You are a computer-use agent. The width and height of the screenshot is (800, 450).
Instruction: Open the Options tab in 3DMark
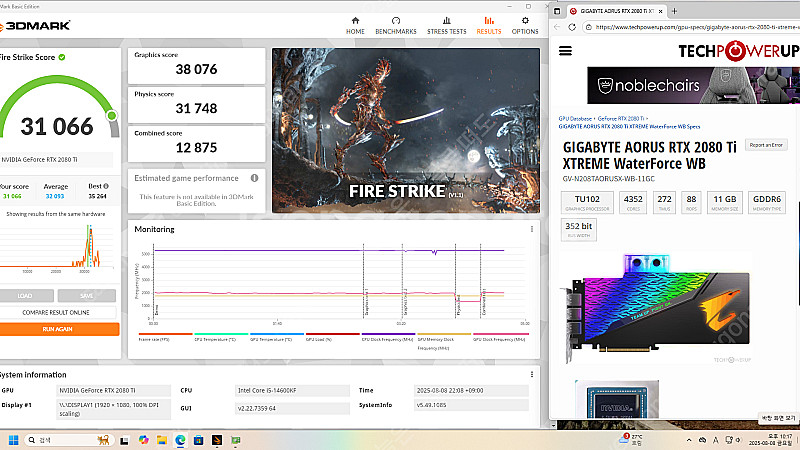coord(525,26)
